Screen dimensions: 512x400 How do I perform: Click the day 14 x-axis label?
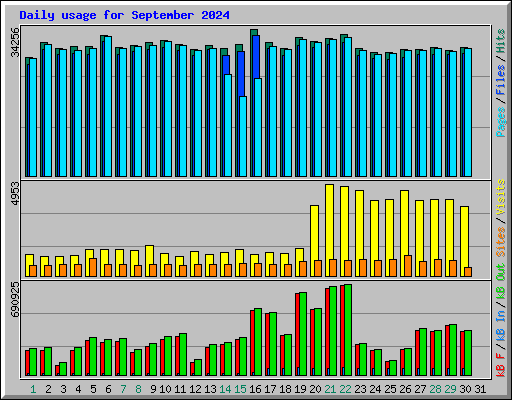[x=225, y=389]
